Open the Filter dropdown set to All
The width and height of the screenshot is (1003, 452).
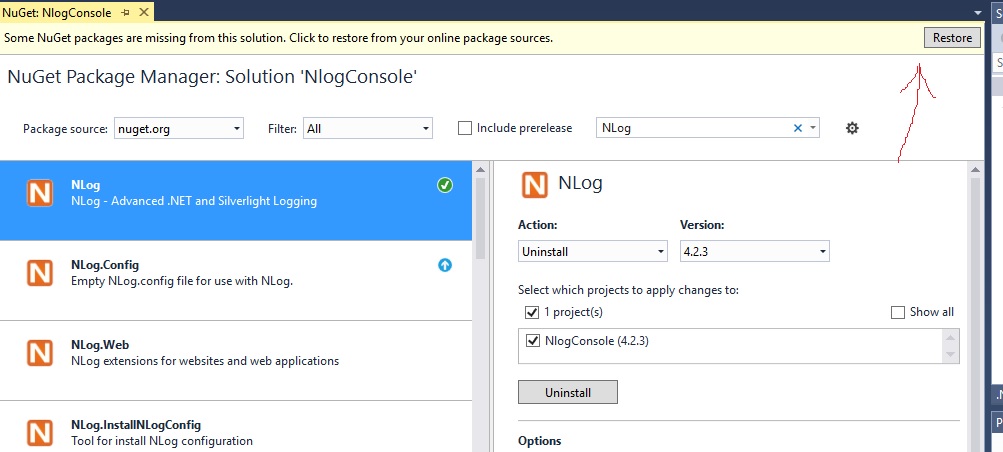[368, 129]
